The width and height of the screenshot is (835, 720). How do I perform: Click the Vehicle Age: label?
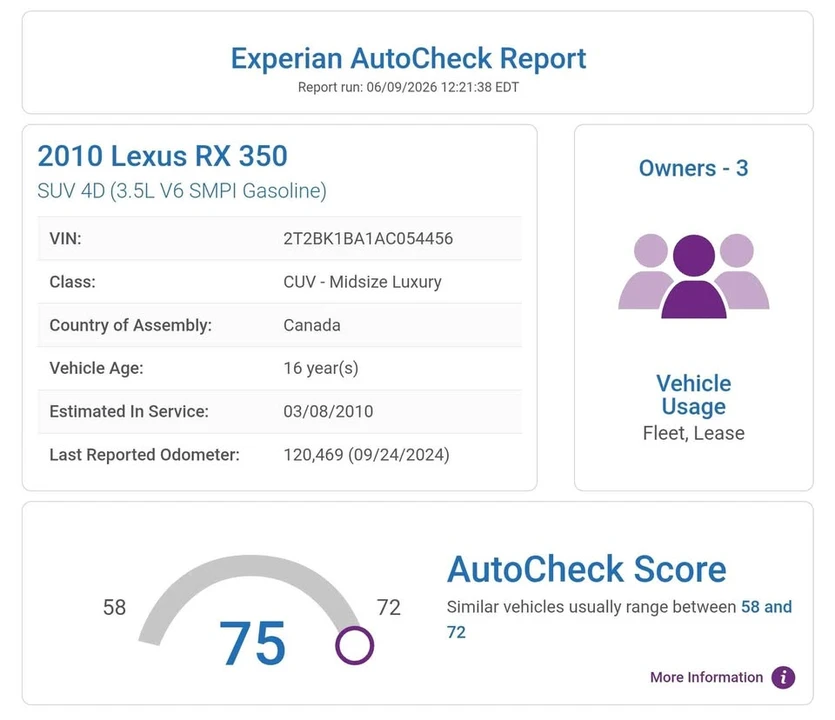point(96,369)
